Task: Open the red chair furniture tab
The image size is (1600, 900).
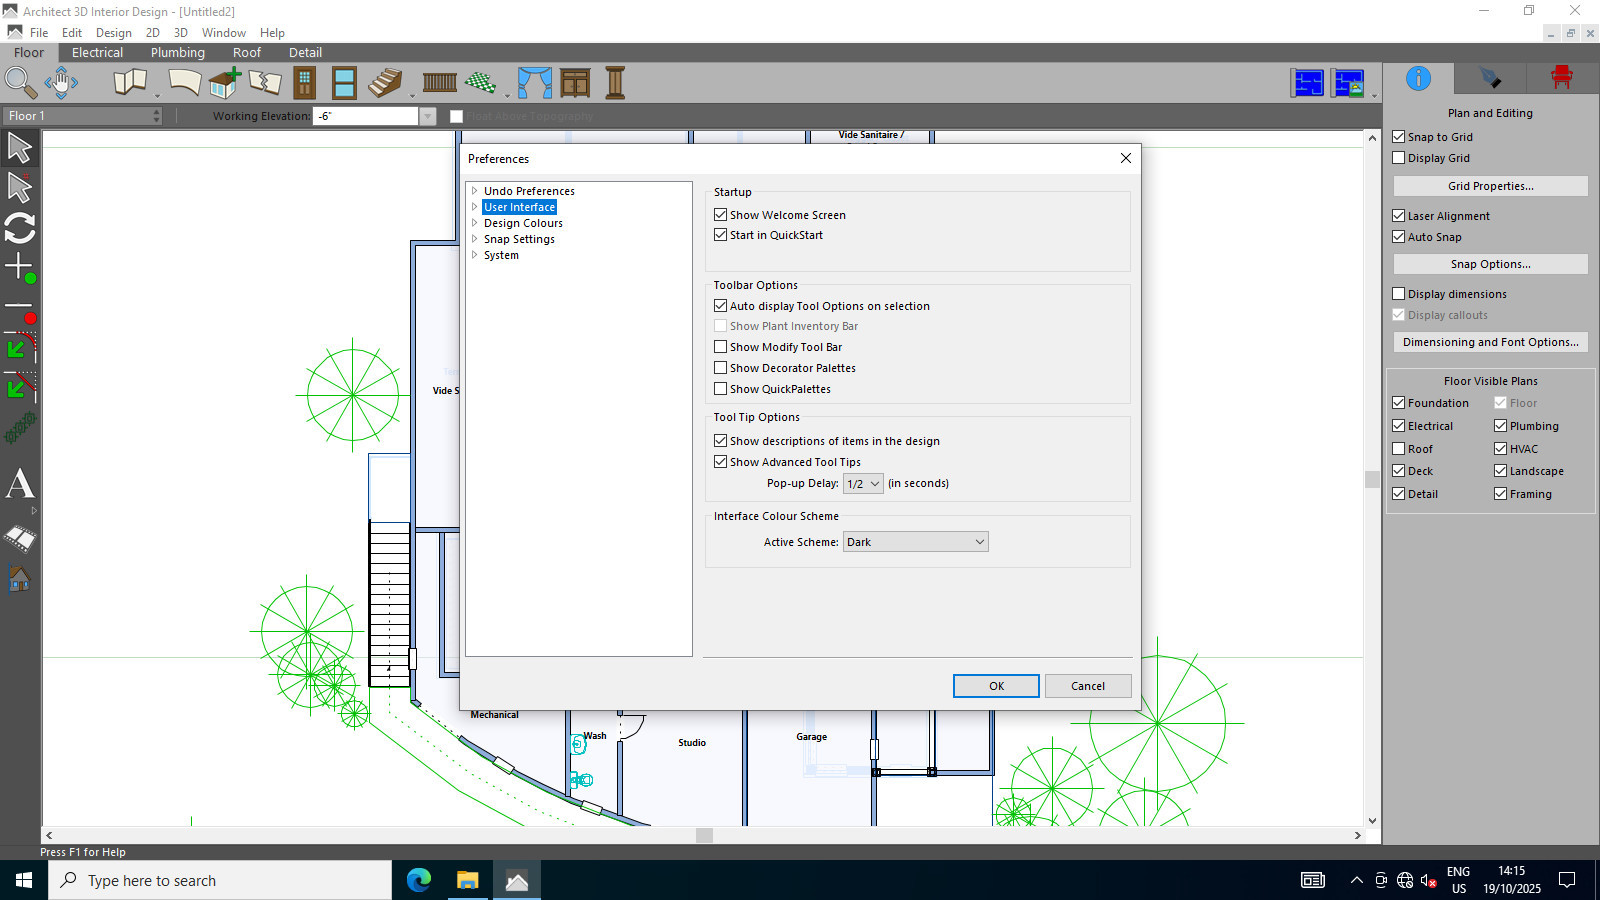Action: 1561,78
